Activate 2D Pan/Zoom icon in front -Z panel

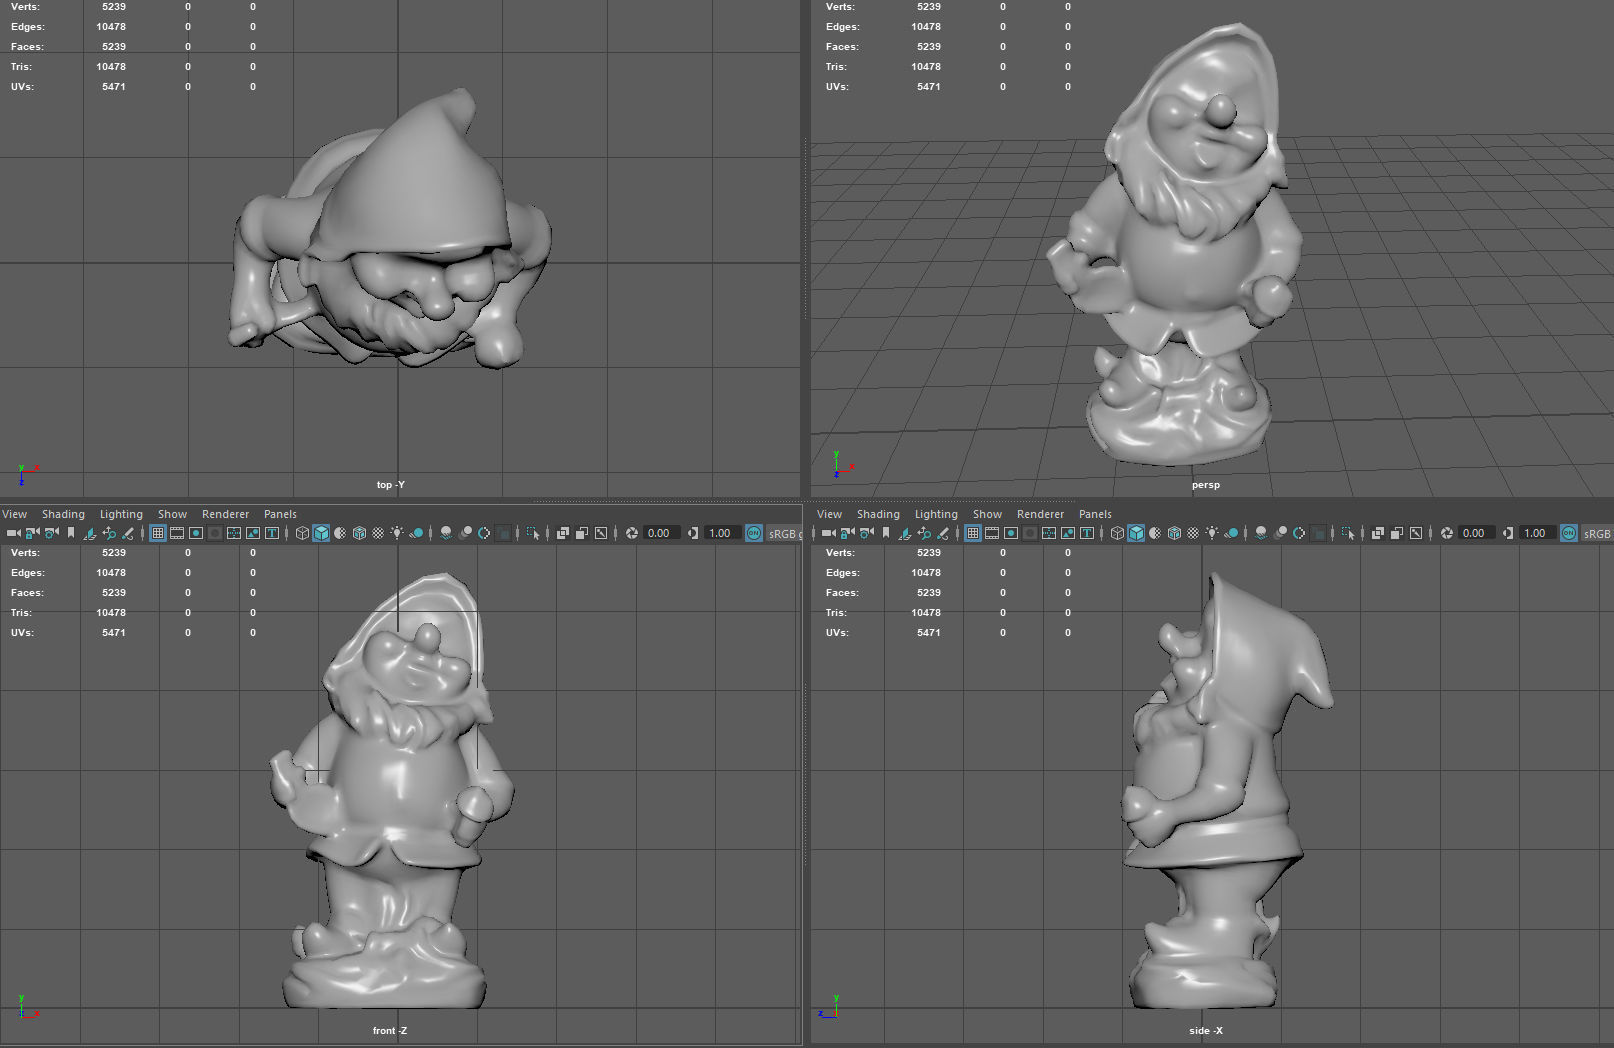coord(109,533)
